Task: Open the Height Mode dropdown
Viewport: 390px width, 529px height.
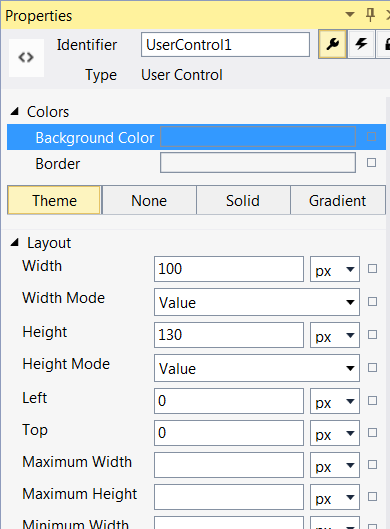Action: coord(257,368)
